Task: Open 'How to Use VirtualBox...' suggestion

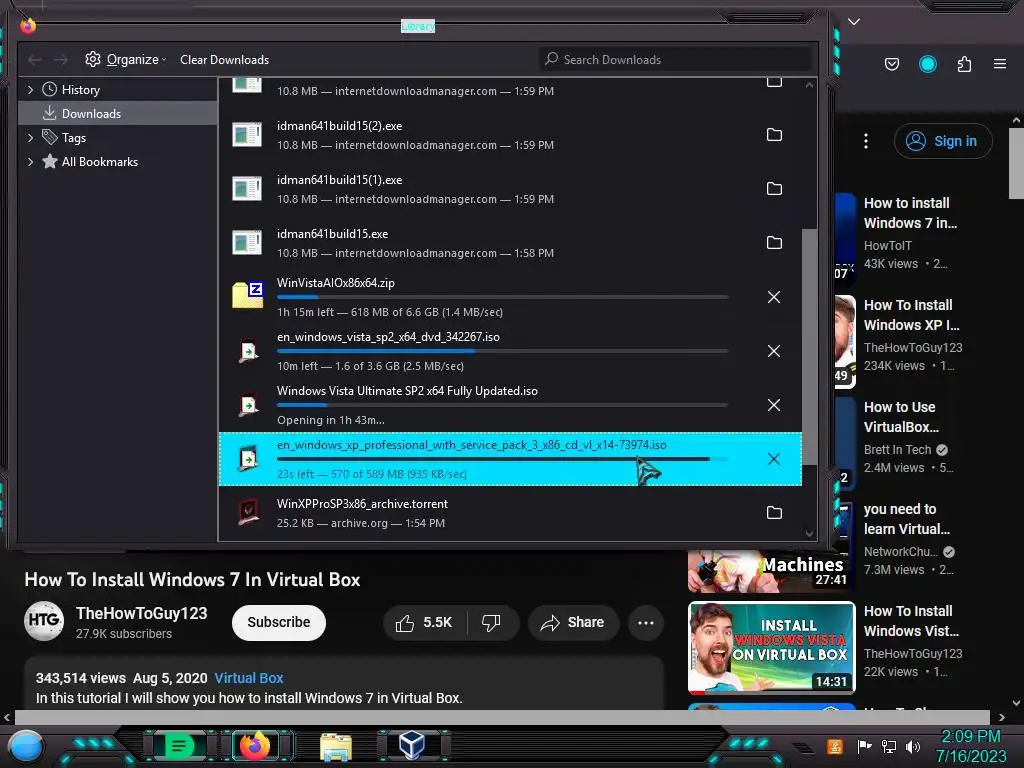Action: [901, 417]
